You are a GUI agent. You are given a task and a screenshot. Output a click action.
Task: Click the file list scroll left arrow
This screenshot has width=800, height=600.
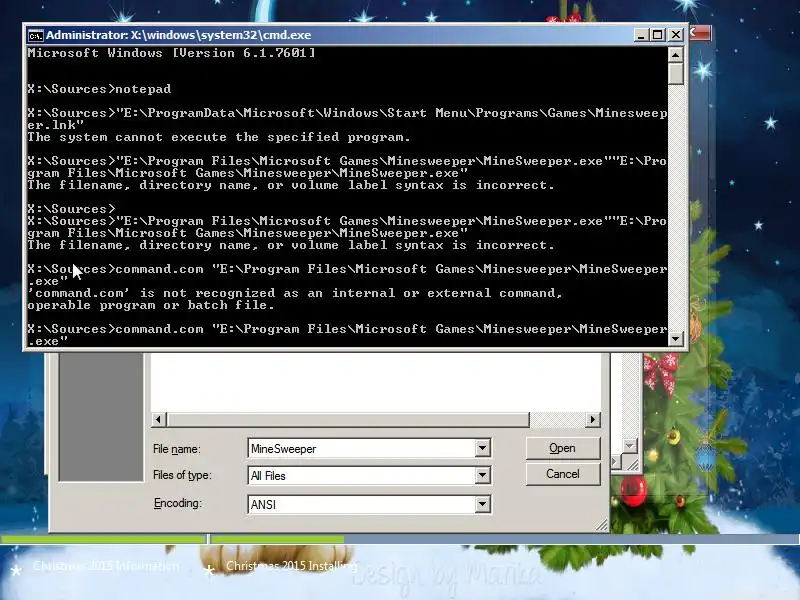[158, 419]
